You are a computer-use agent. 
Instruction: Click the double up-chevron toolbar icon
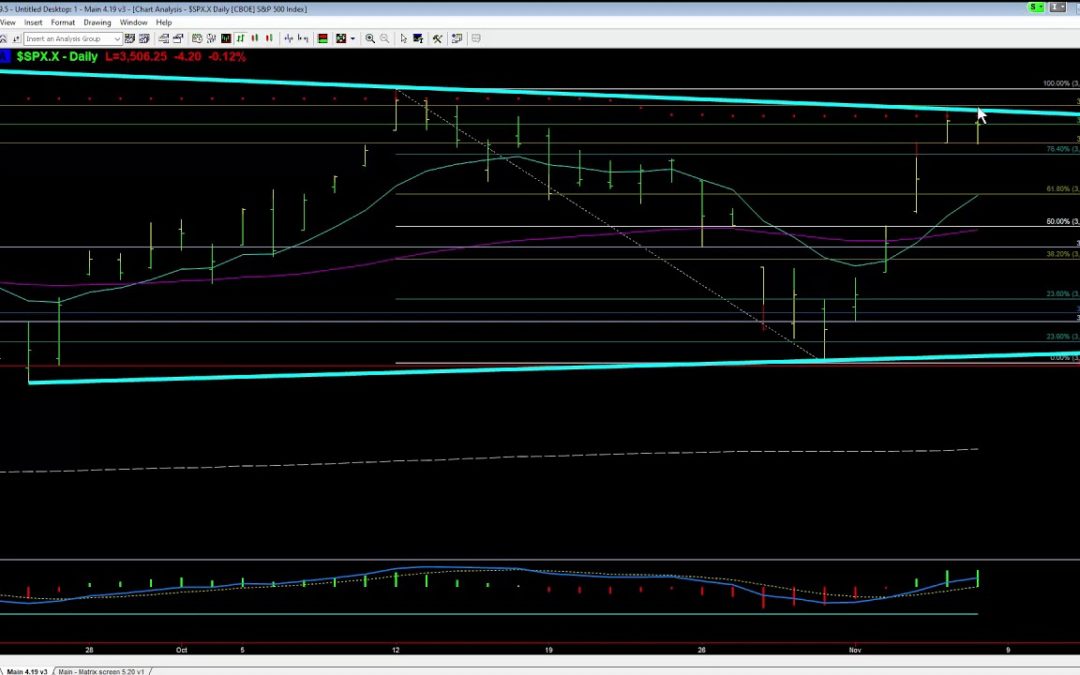[x=3, y=39]
